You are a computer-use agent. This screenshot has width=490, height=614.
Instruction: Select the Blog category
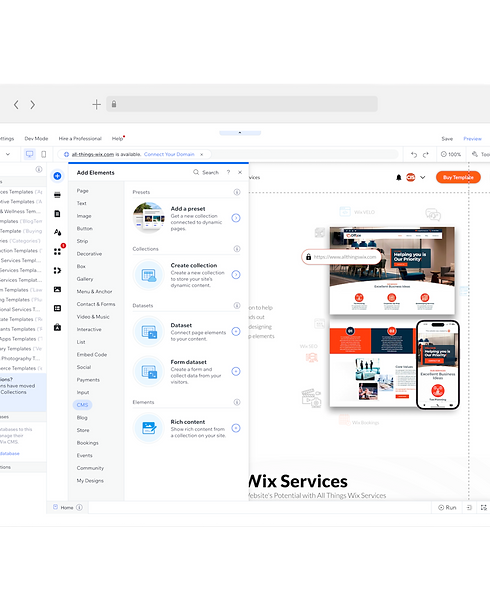click(x=82, y=417)
